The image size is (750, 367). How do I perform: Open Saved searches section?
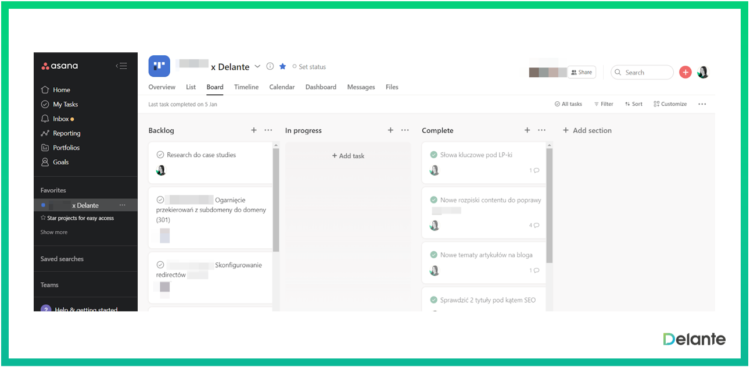[62, 259]
